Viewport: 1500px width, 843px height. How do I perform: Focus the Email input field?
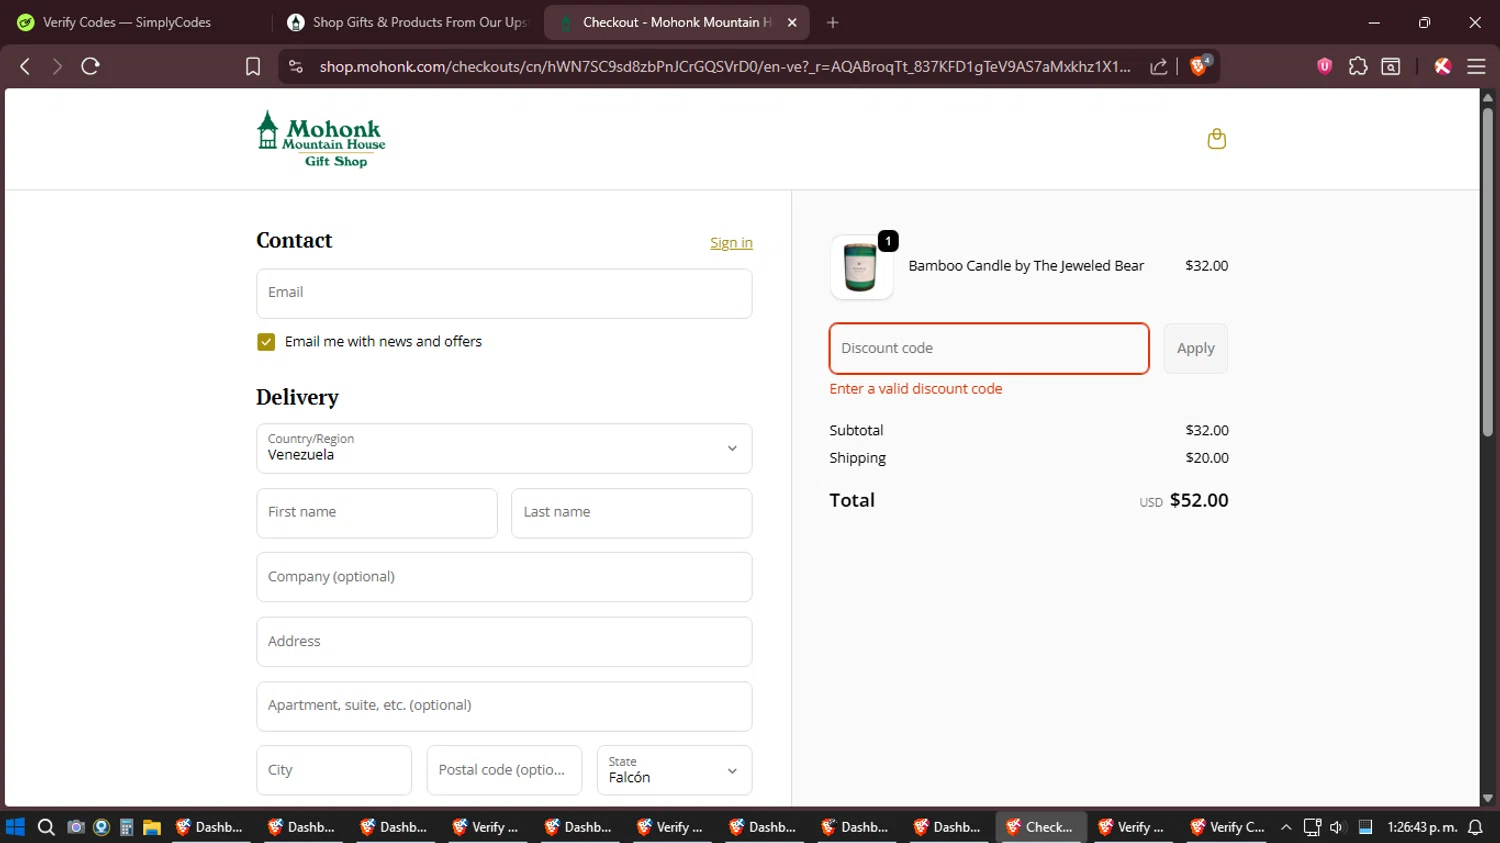point(504,293)
